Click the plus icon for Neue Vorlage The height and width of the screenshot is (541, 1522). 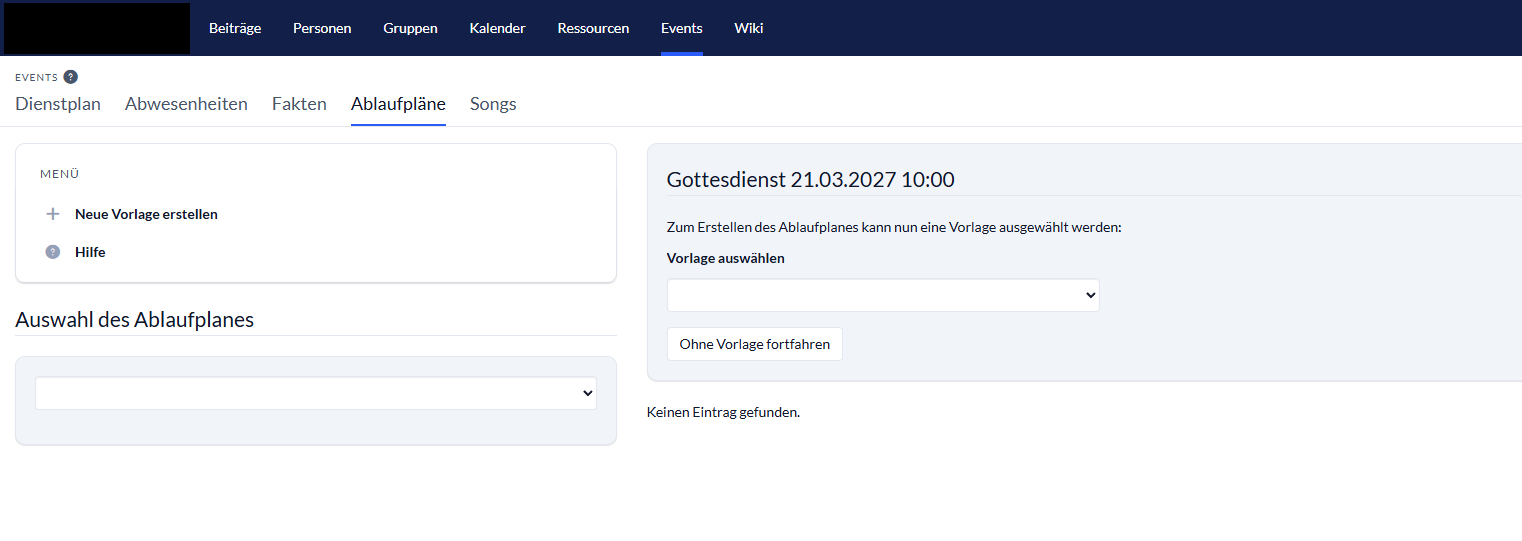53,214
